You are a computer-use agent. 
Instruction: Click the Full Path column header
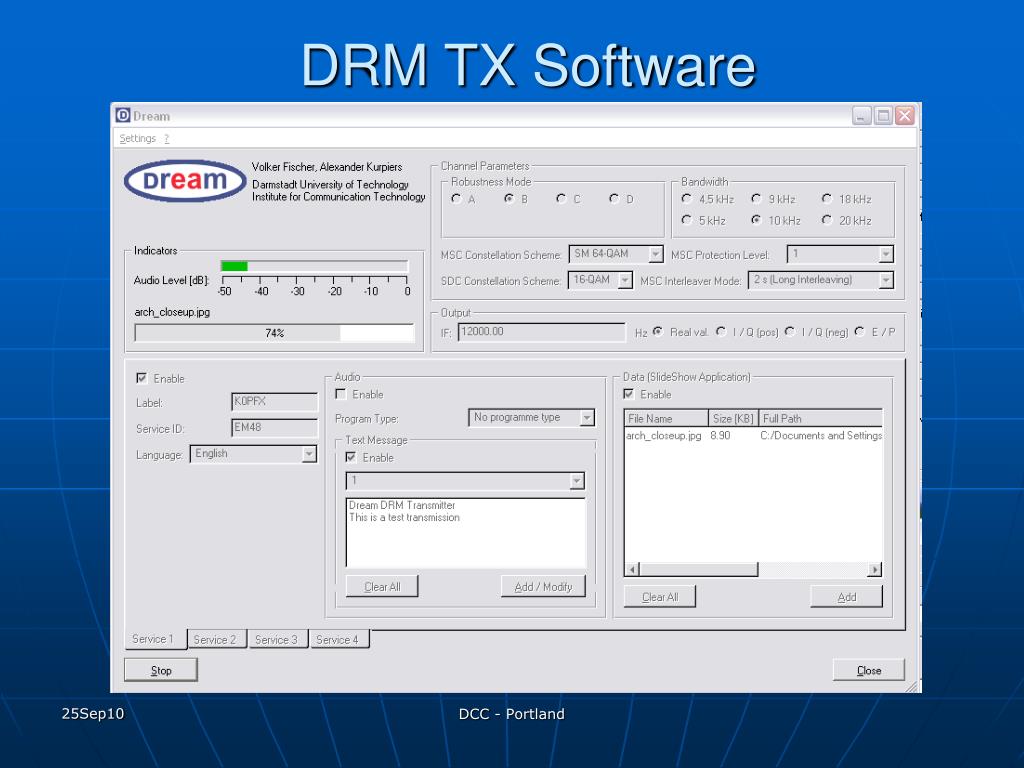(820, 418)
